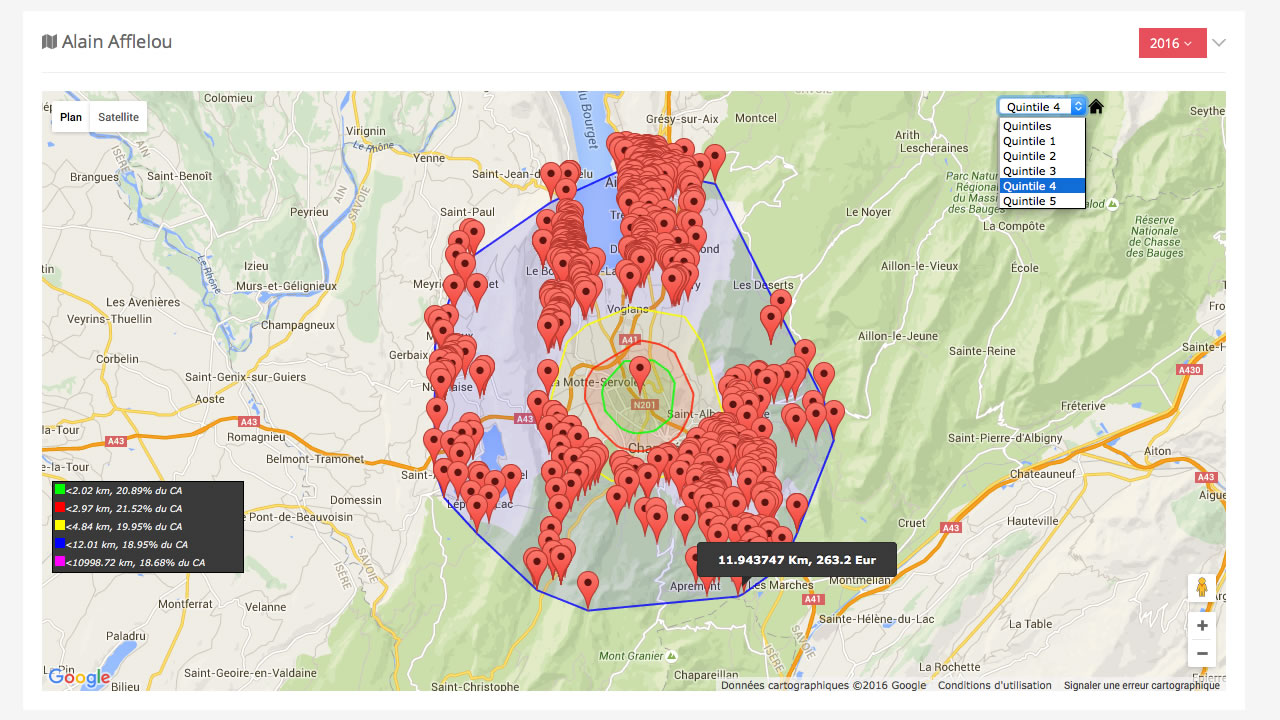This screenshot has height=720, width=1280.
Task: Choose Quintiles in the dropdown list
Action: [1042, 126]
